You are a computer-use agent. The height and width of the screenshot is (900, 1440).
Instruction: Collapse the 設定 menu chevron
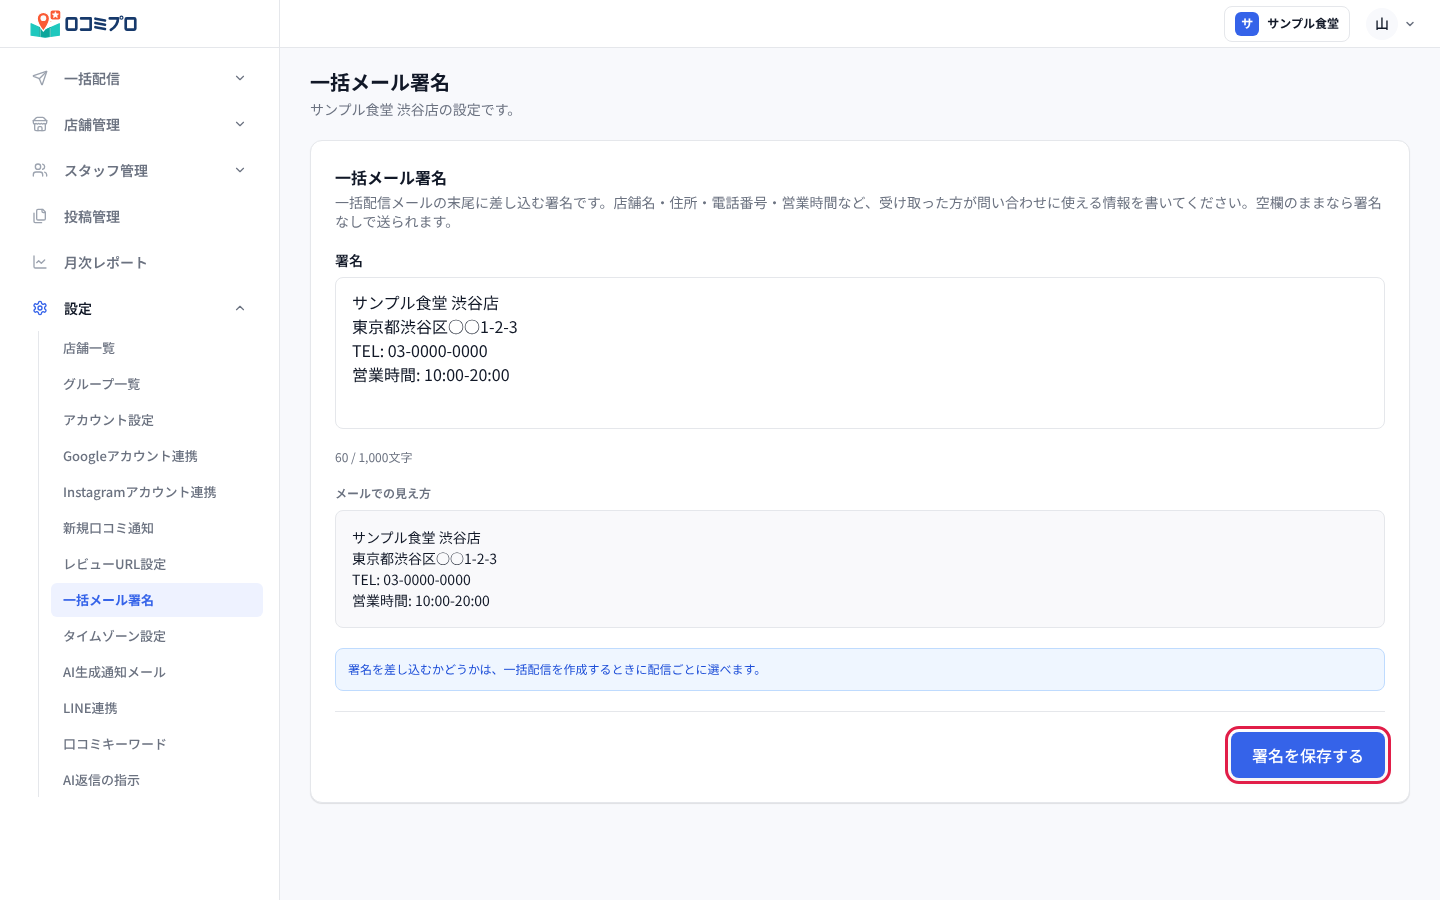240,308
